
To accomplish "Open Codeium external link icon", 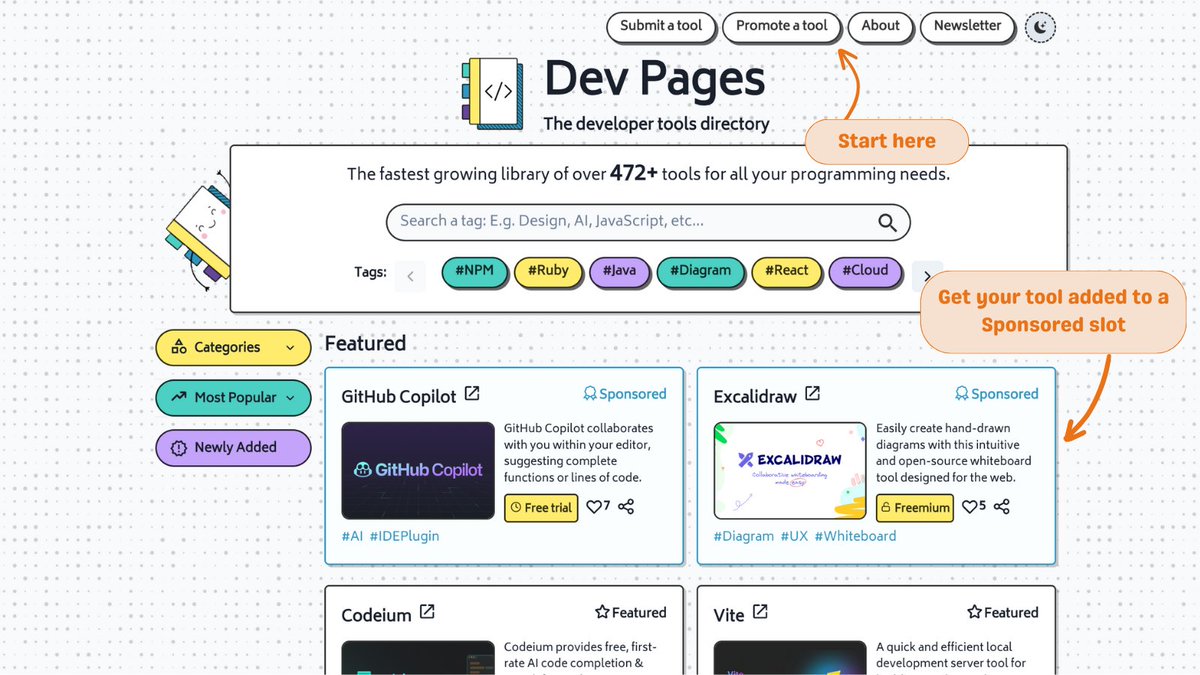I will point(427,612).
